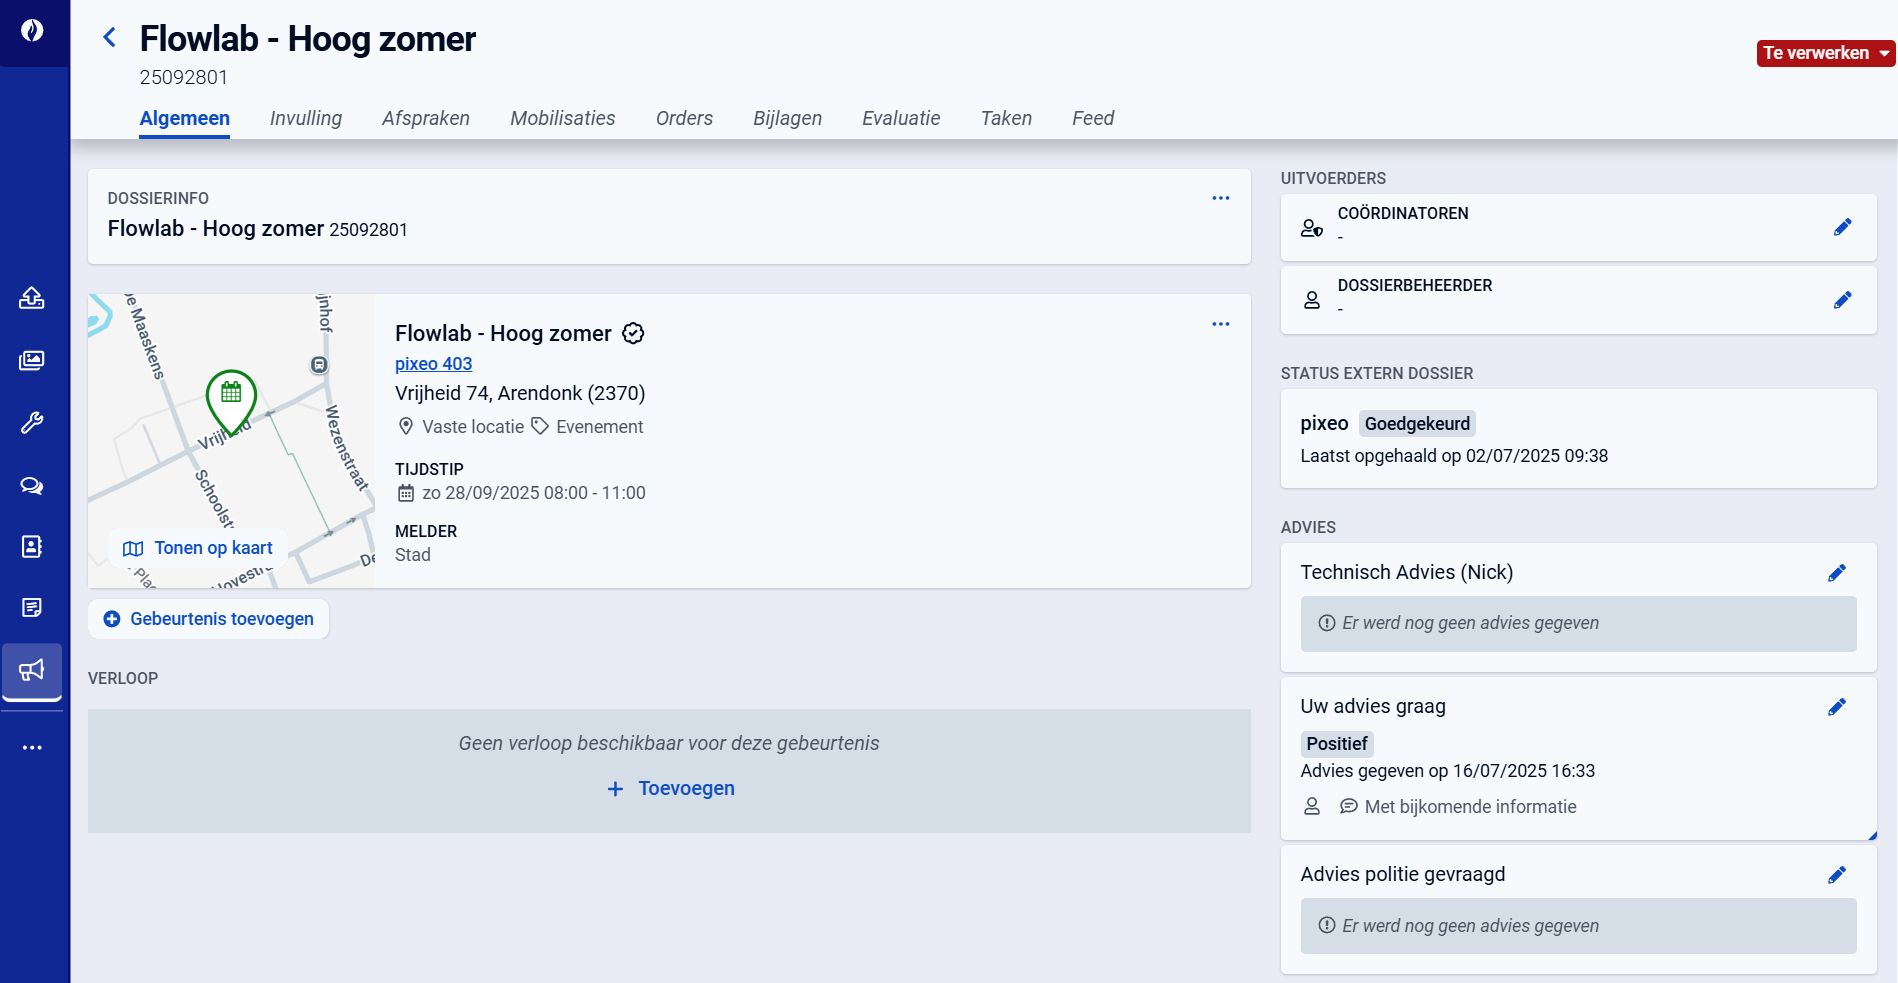Go to the Mobilisaties tab

562,118
